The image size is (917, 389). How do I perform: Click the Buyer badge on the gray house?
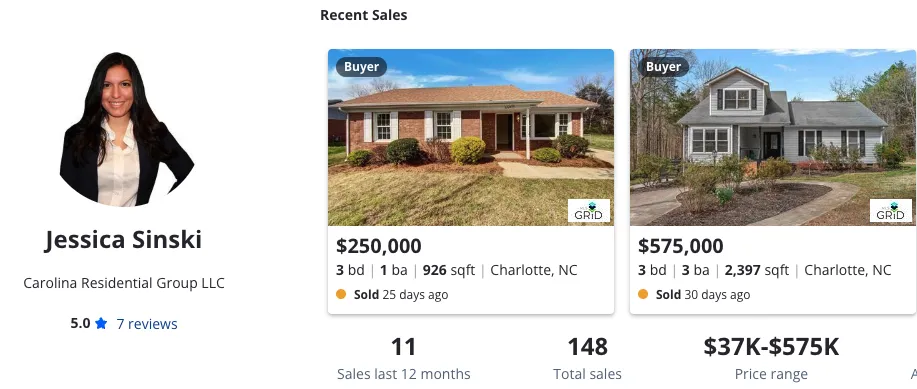point(663,67)
